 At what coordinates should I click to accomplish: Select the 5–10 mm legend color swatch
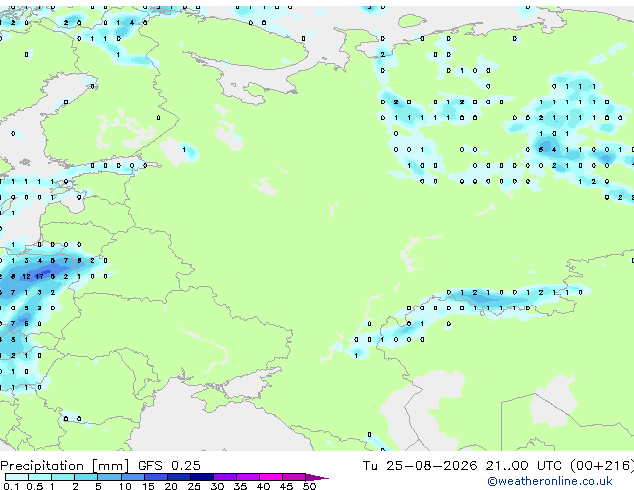click(x=109, y=477)
